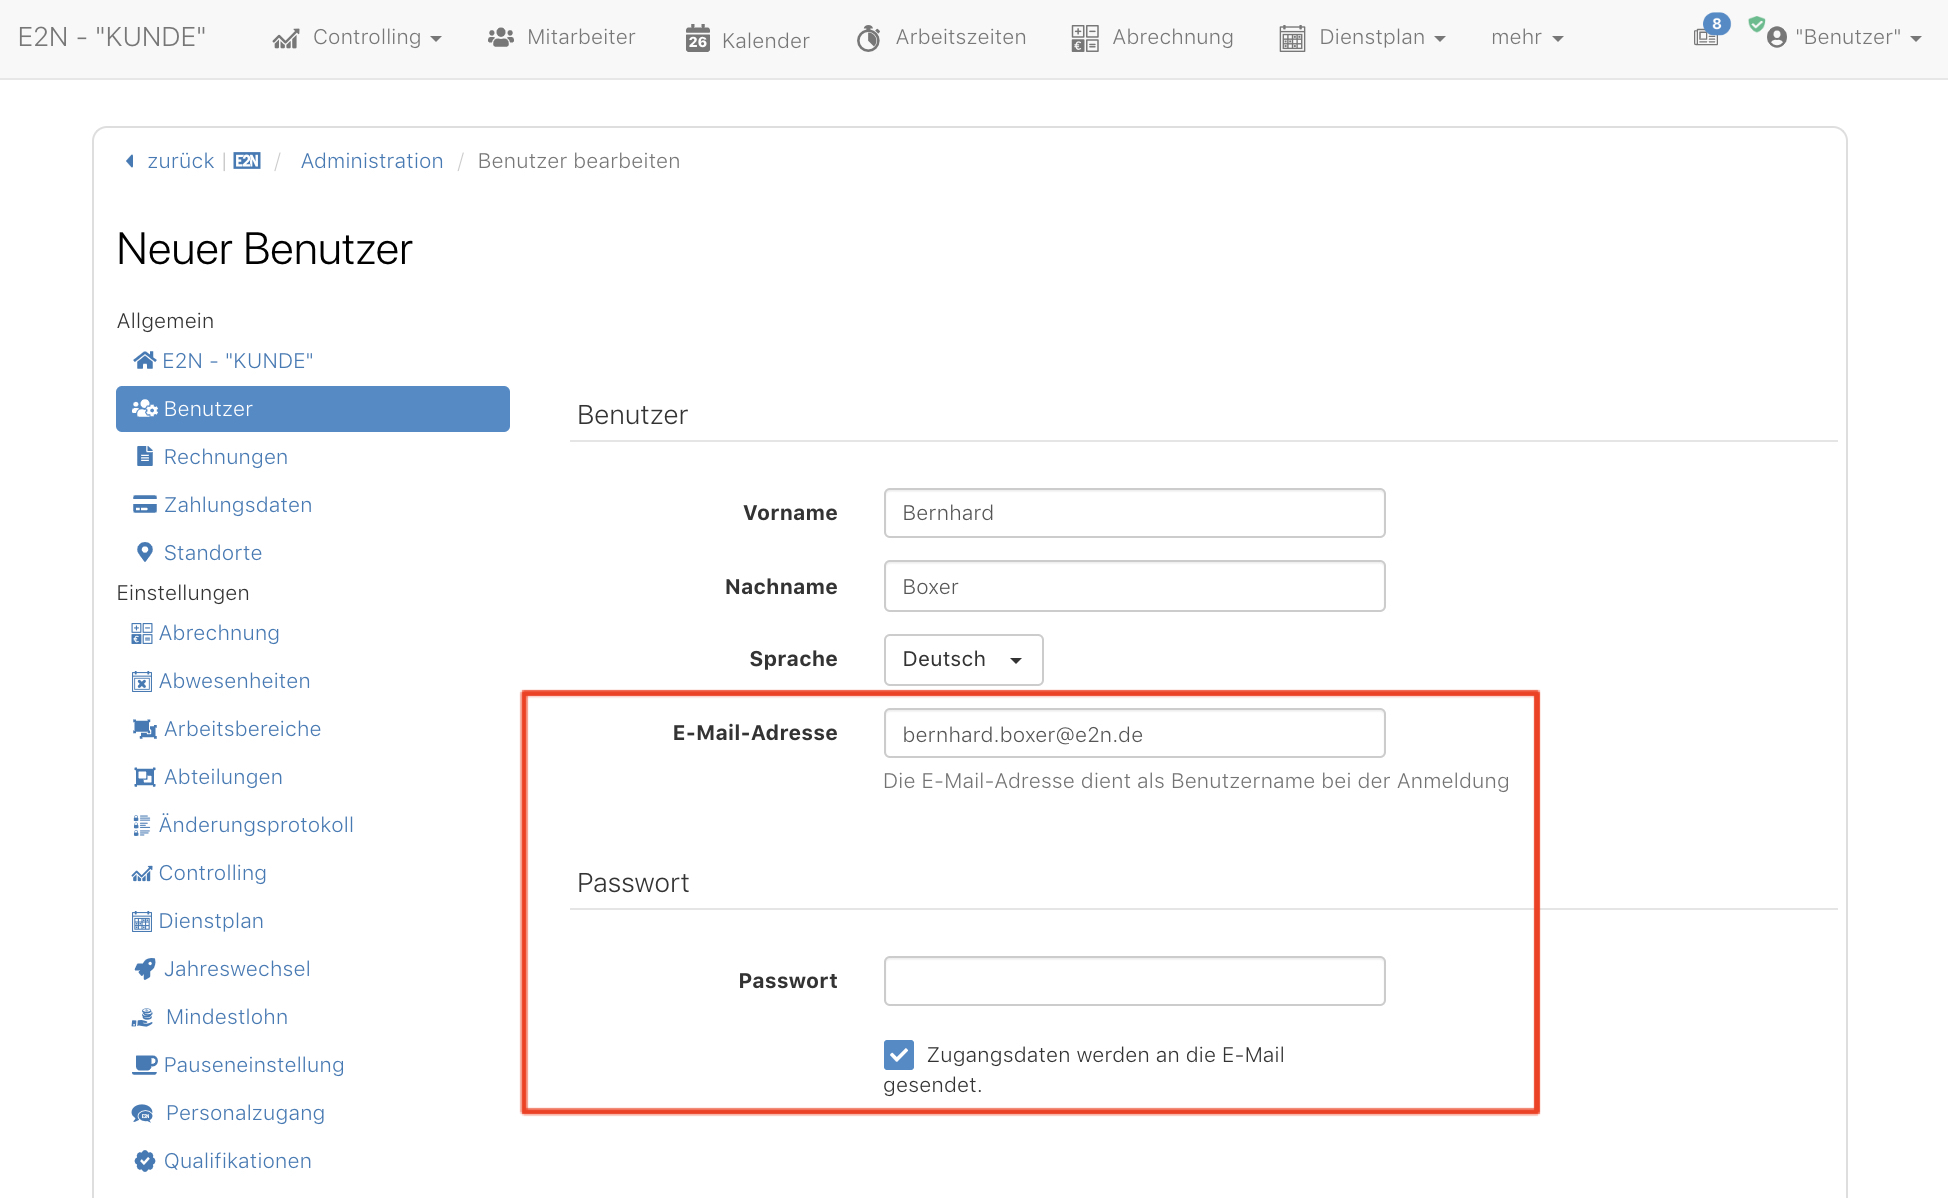Expand the mehr menu in navbar
Screen dimensions: 1948x1198
point(1527,38)
